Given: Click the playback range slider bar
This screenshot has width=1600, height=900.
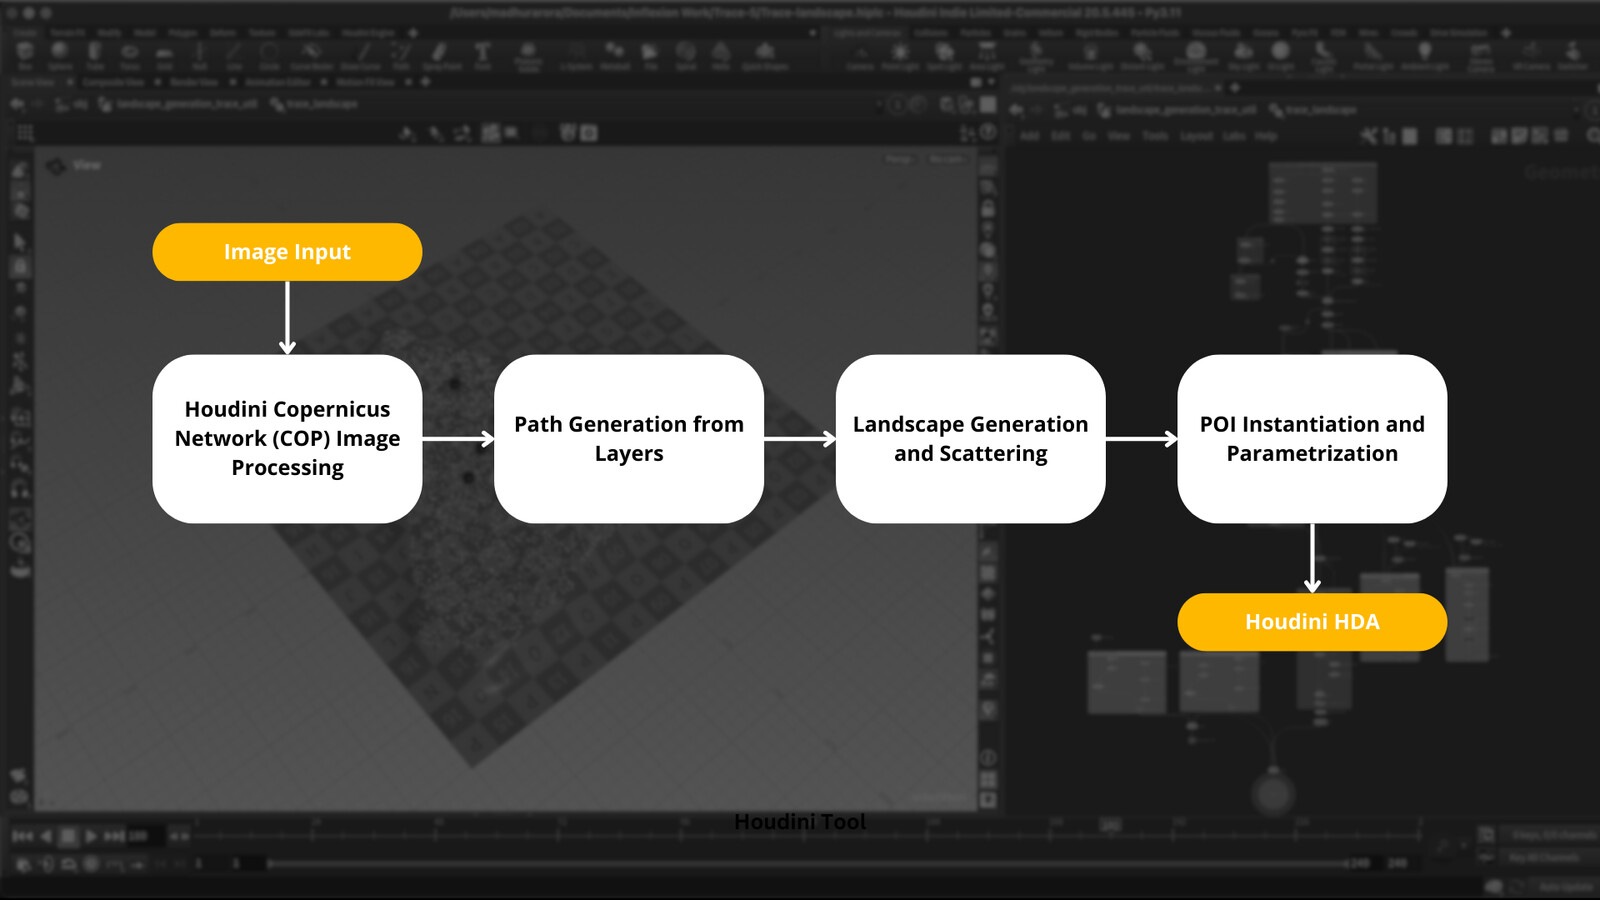Looking at the screenshot, I should 808,863.
